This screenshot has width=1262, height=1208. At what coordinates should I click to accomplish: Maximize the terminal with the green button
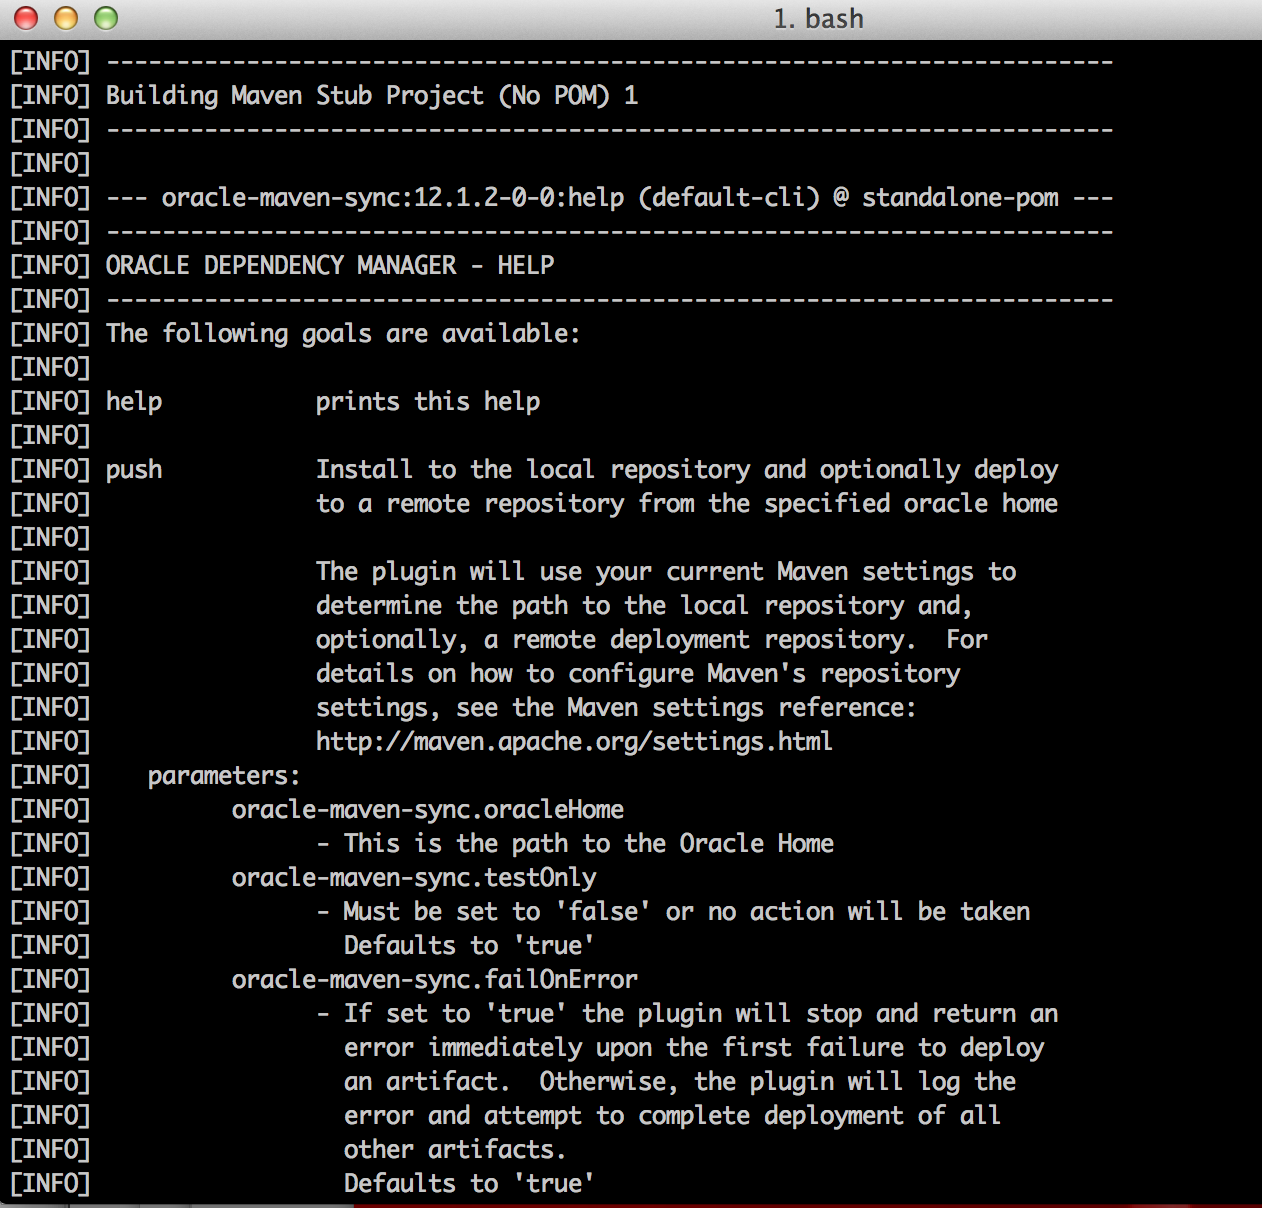(106, 18)
